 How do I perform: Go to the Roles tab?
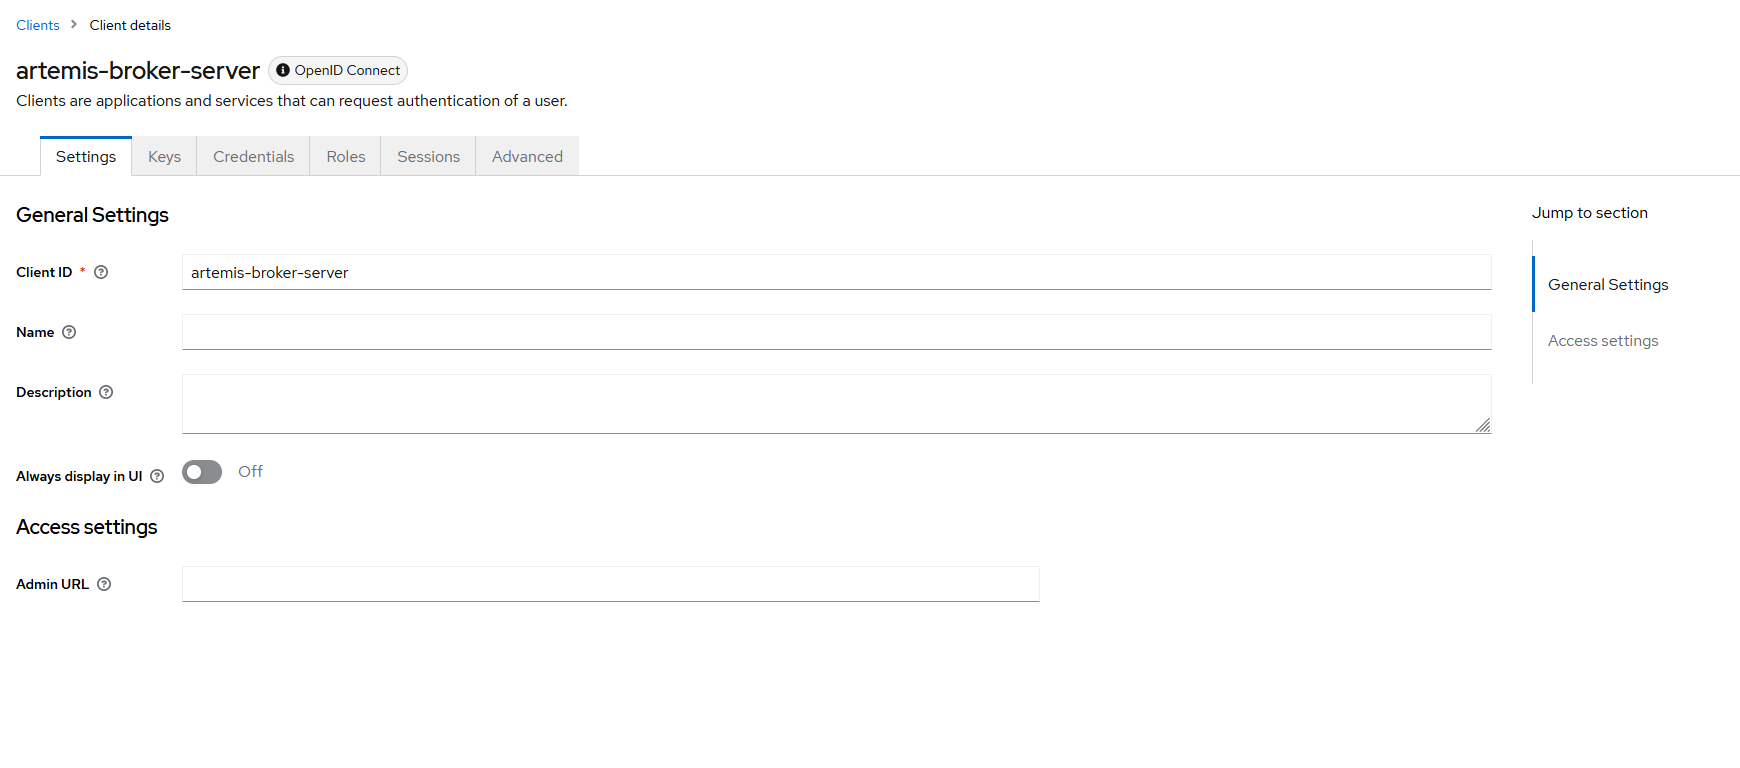click(x=345, y=157)
